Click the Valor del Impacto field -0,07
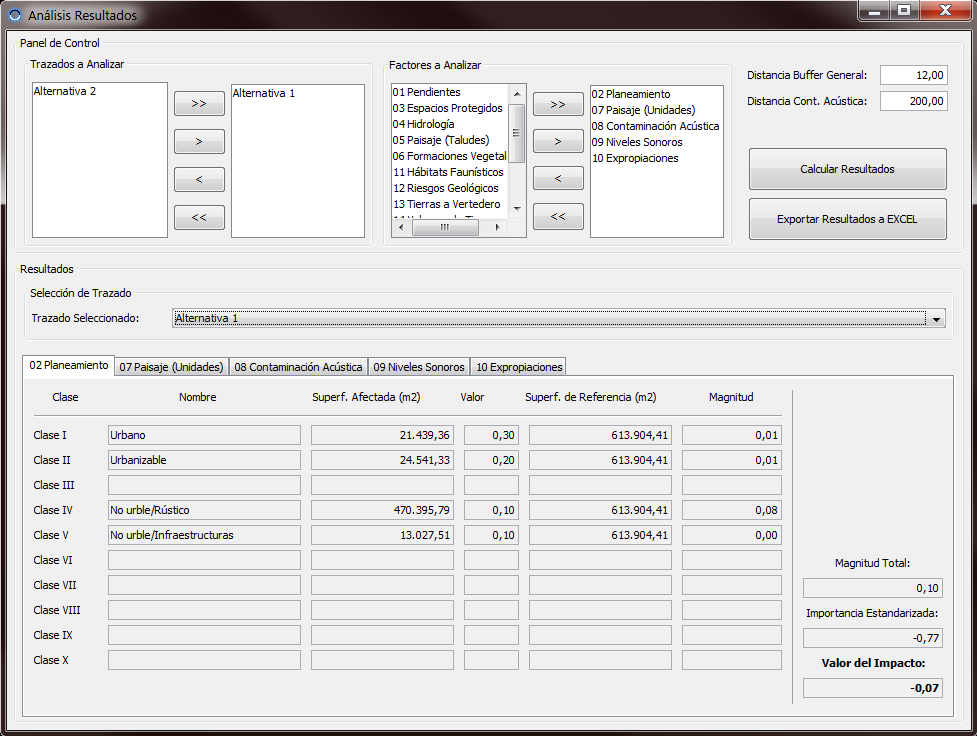Image resolution: width=977 pixels, height=736 pixels. (x=873, y=688)
